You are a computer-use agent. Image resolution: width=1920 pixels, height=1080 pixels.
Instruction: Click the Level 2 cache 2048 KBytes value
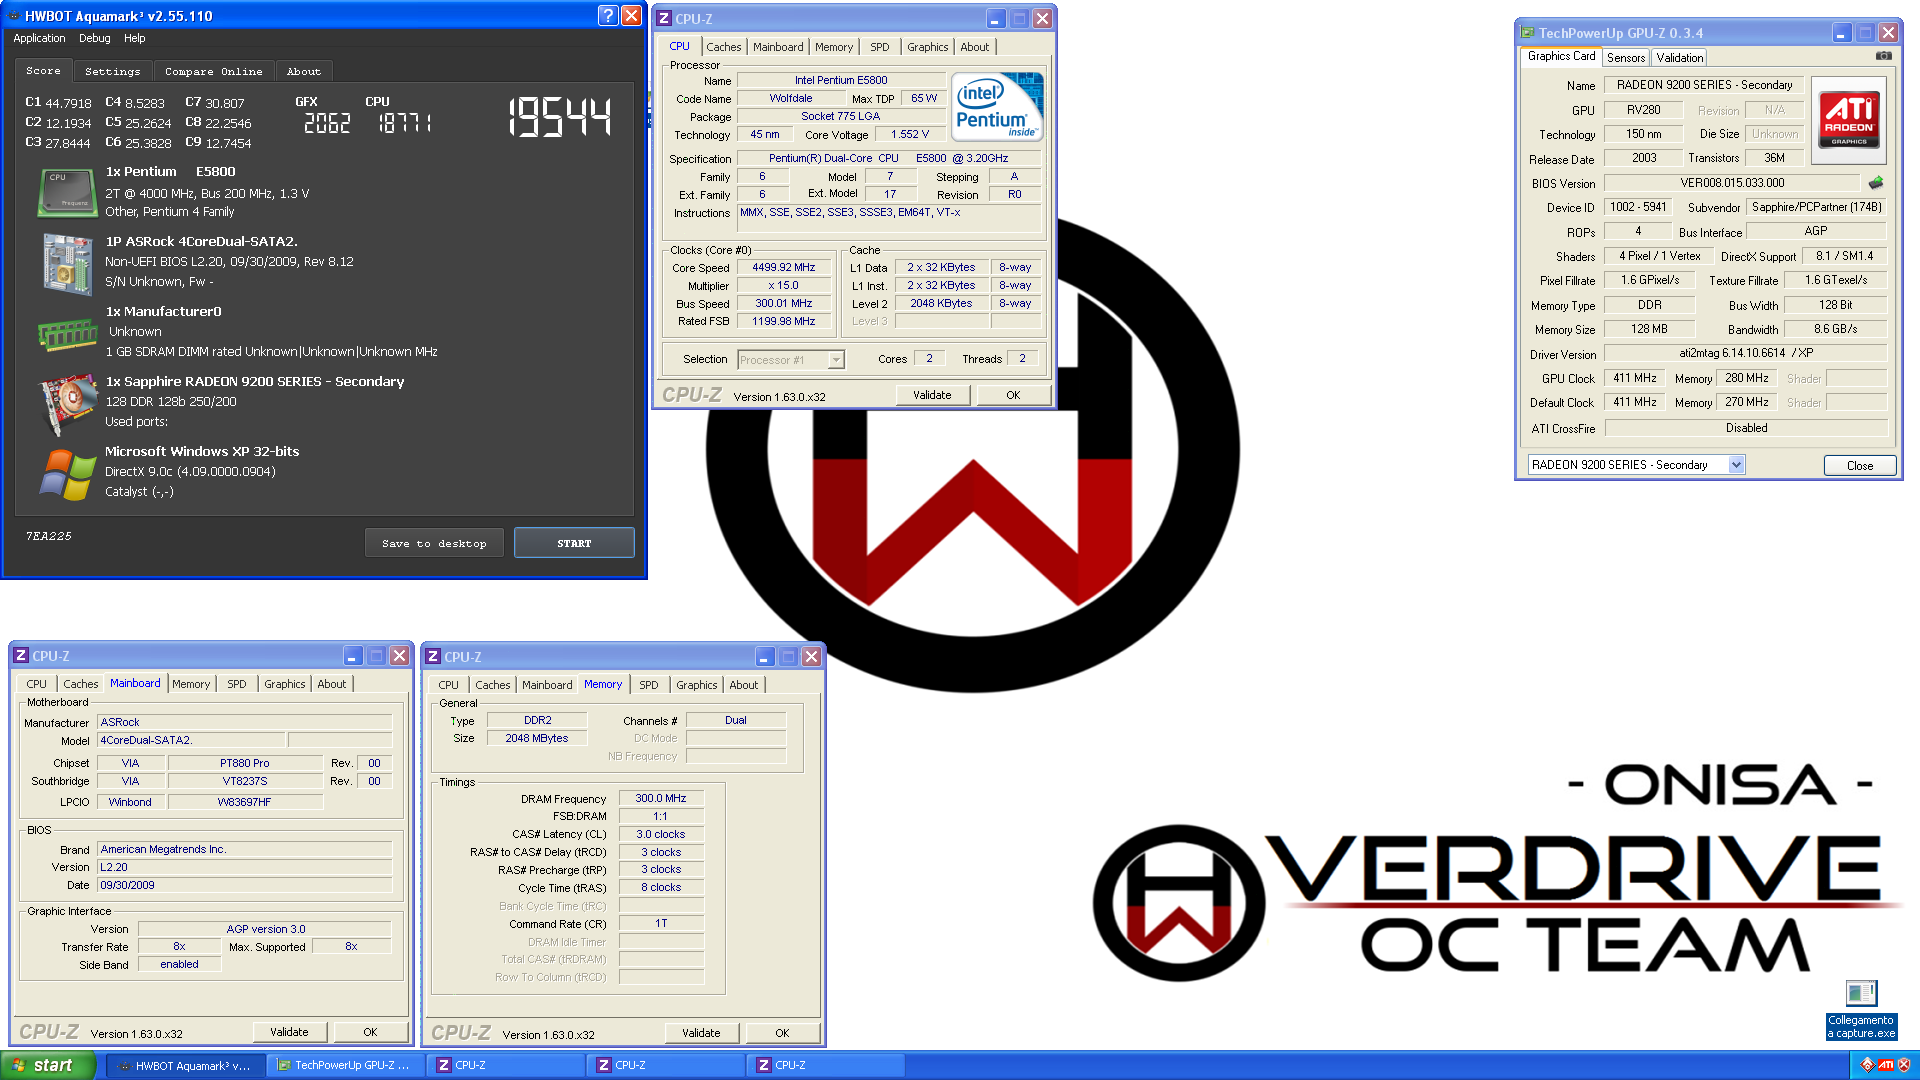[941, 304]
